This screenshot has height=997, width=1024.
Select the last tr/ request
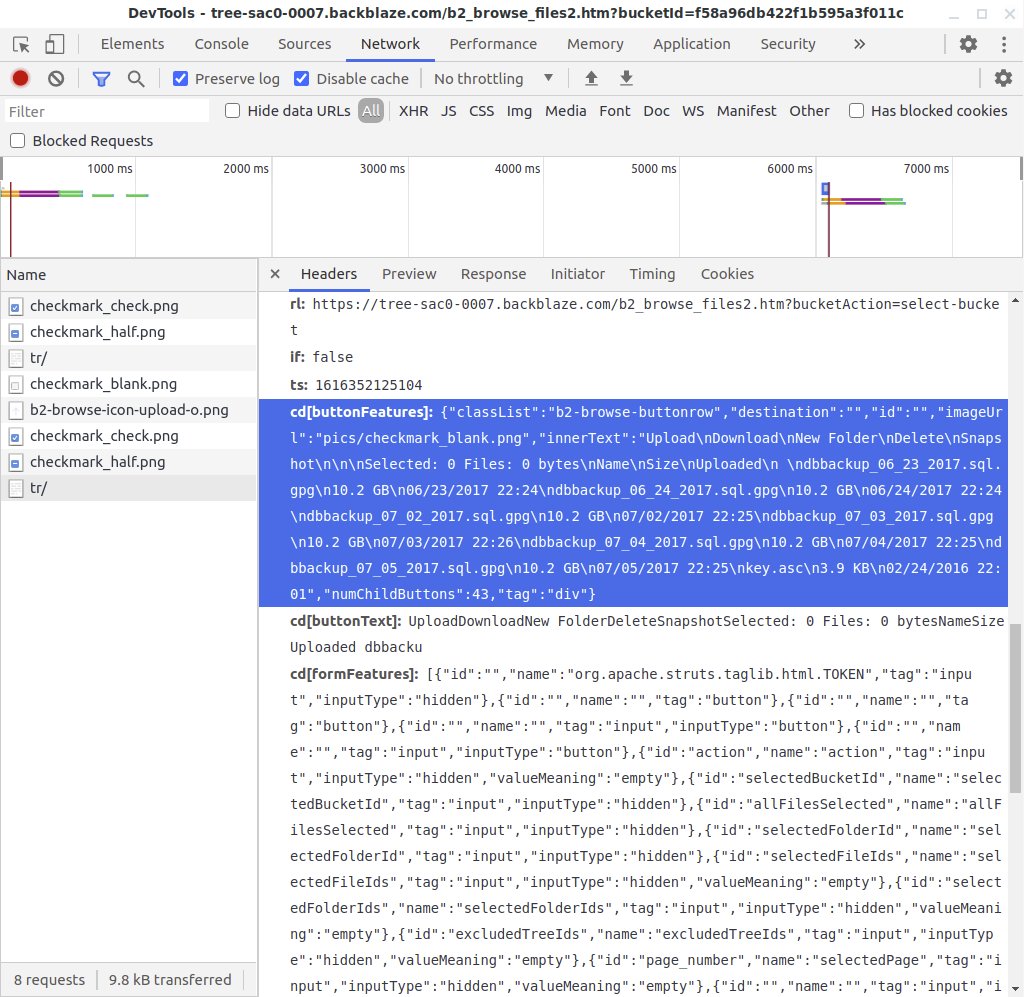tap(129, 488)
